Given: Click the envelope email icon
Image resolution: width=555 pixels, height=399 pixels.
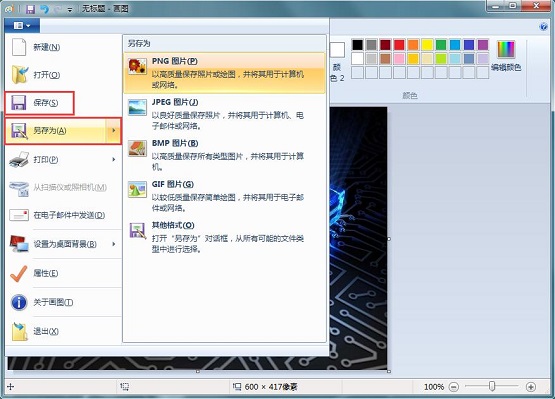Looking at the screenshot, I should pyautogui.click(x=19, y=215).
